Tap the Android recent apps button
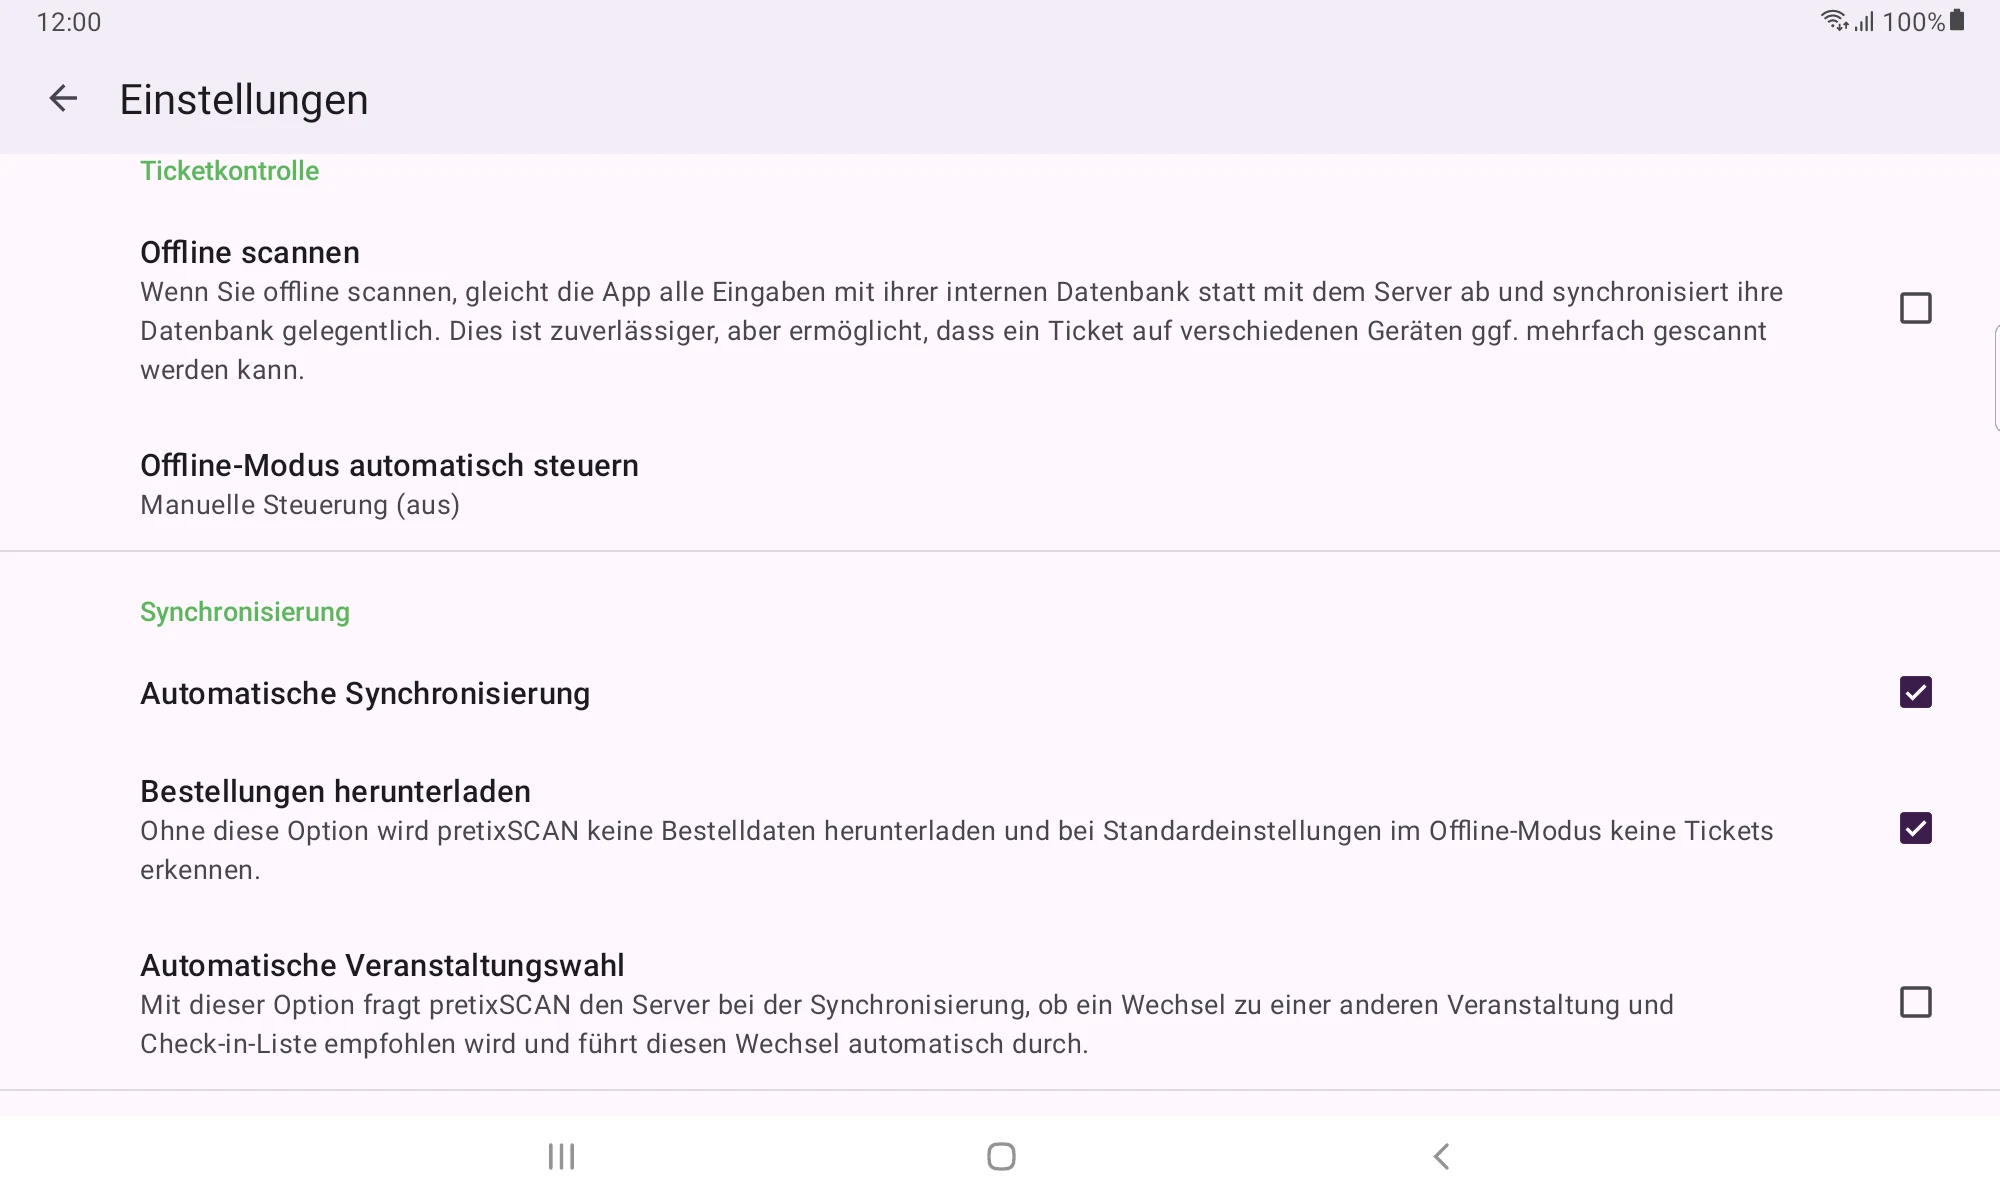 click(561, 1157)
